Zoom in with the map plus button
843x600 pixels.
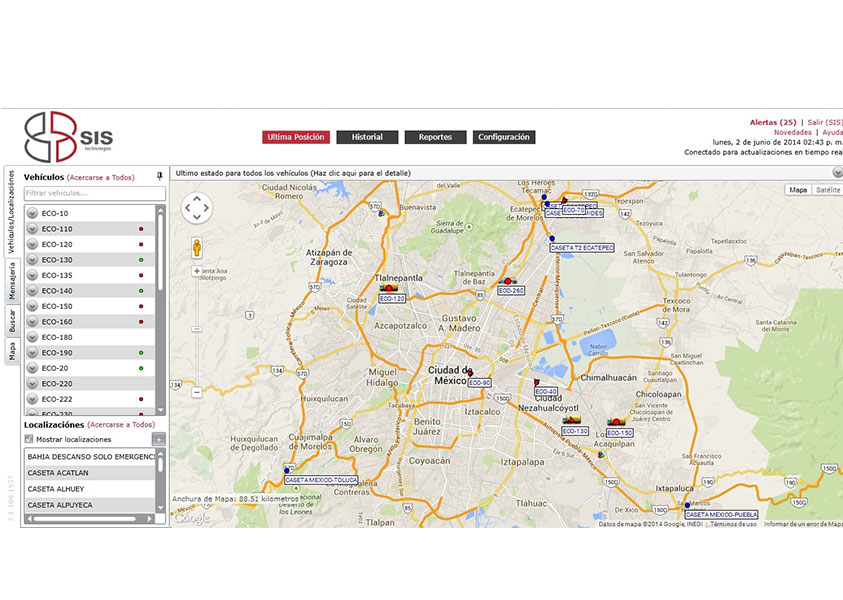pyautogui.click(x=197, y=272)
